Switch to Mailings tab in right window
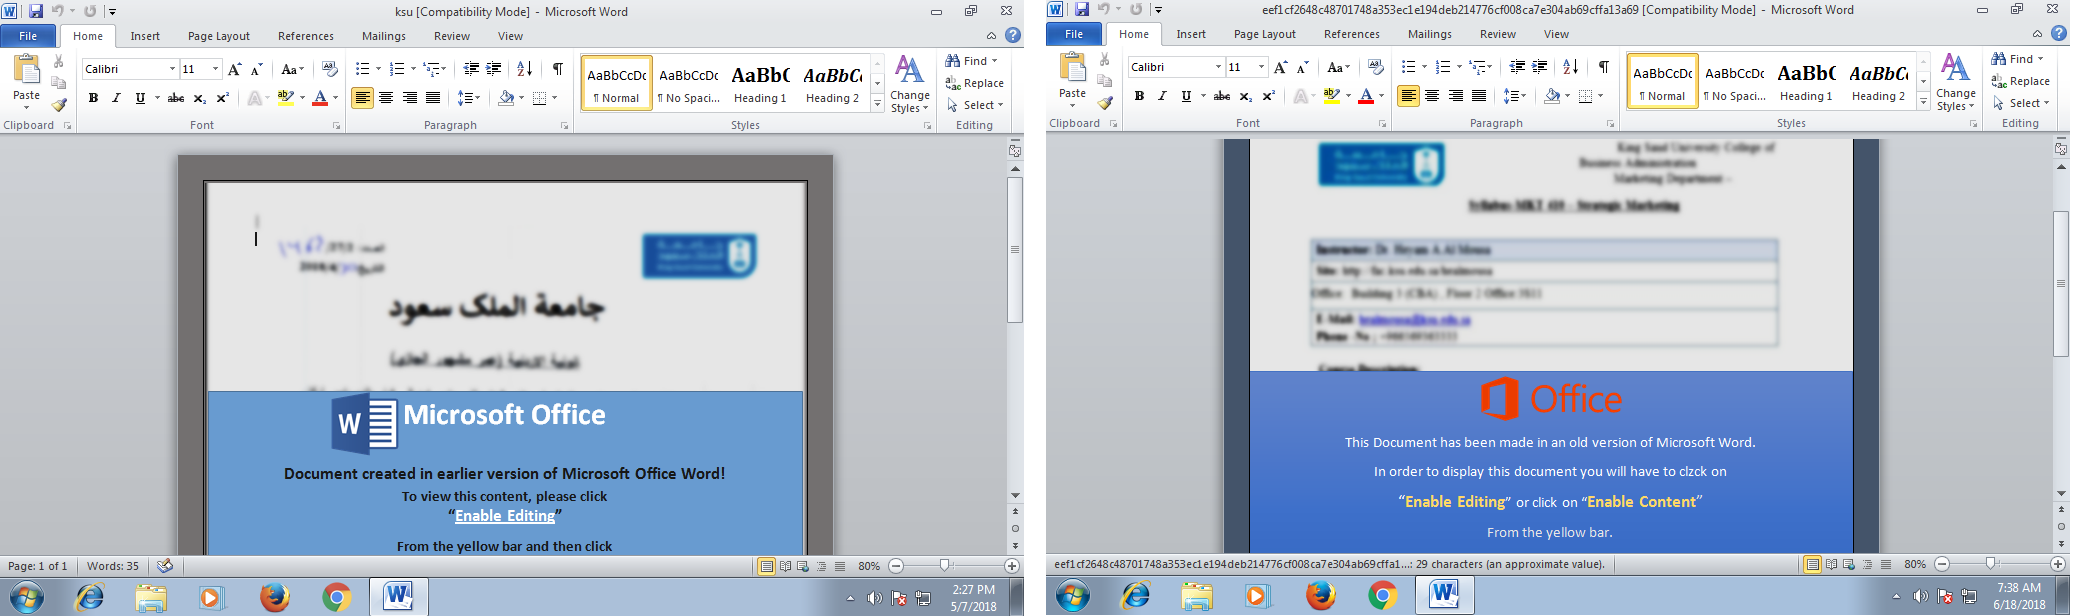2076x616 pixels. pos(1429,34)
